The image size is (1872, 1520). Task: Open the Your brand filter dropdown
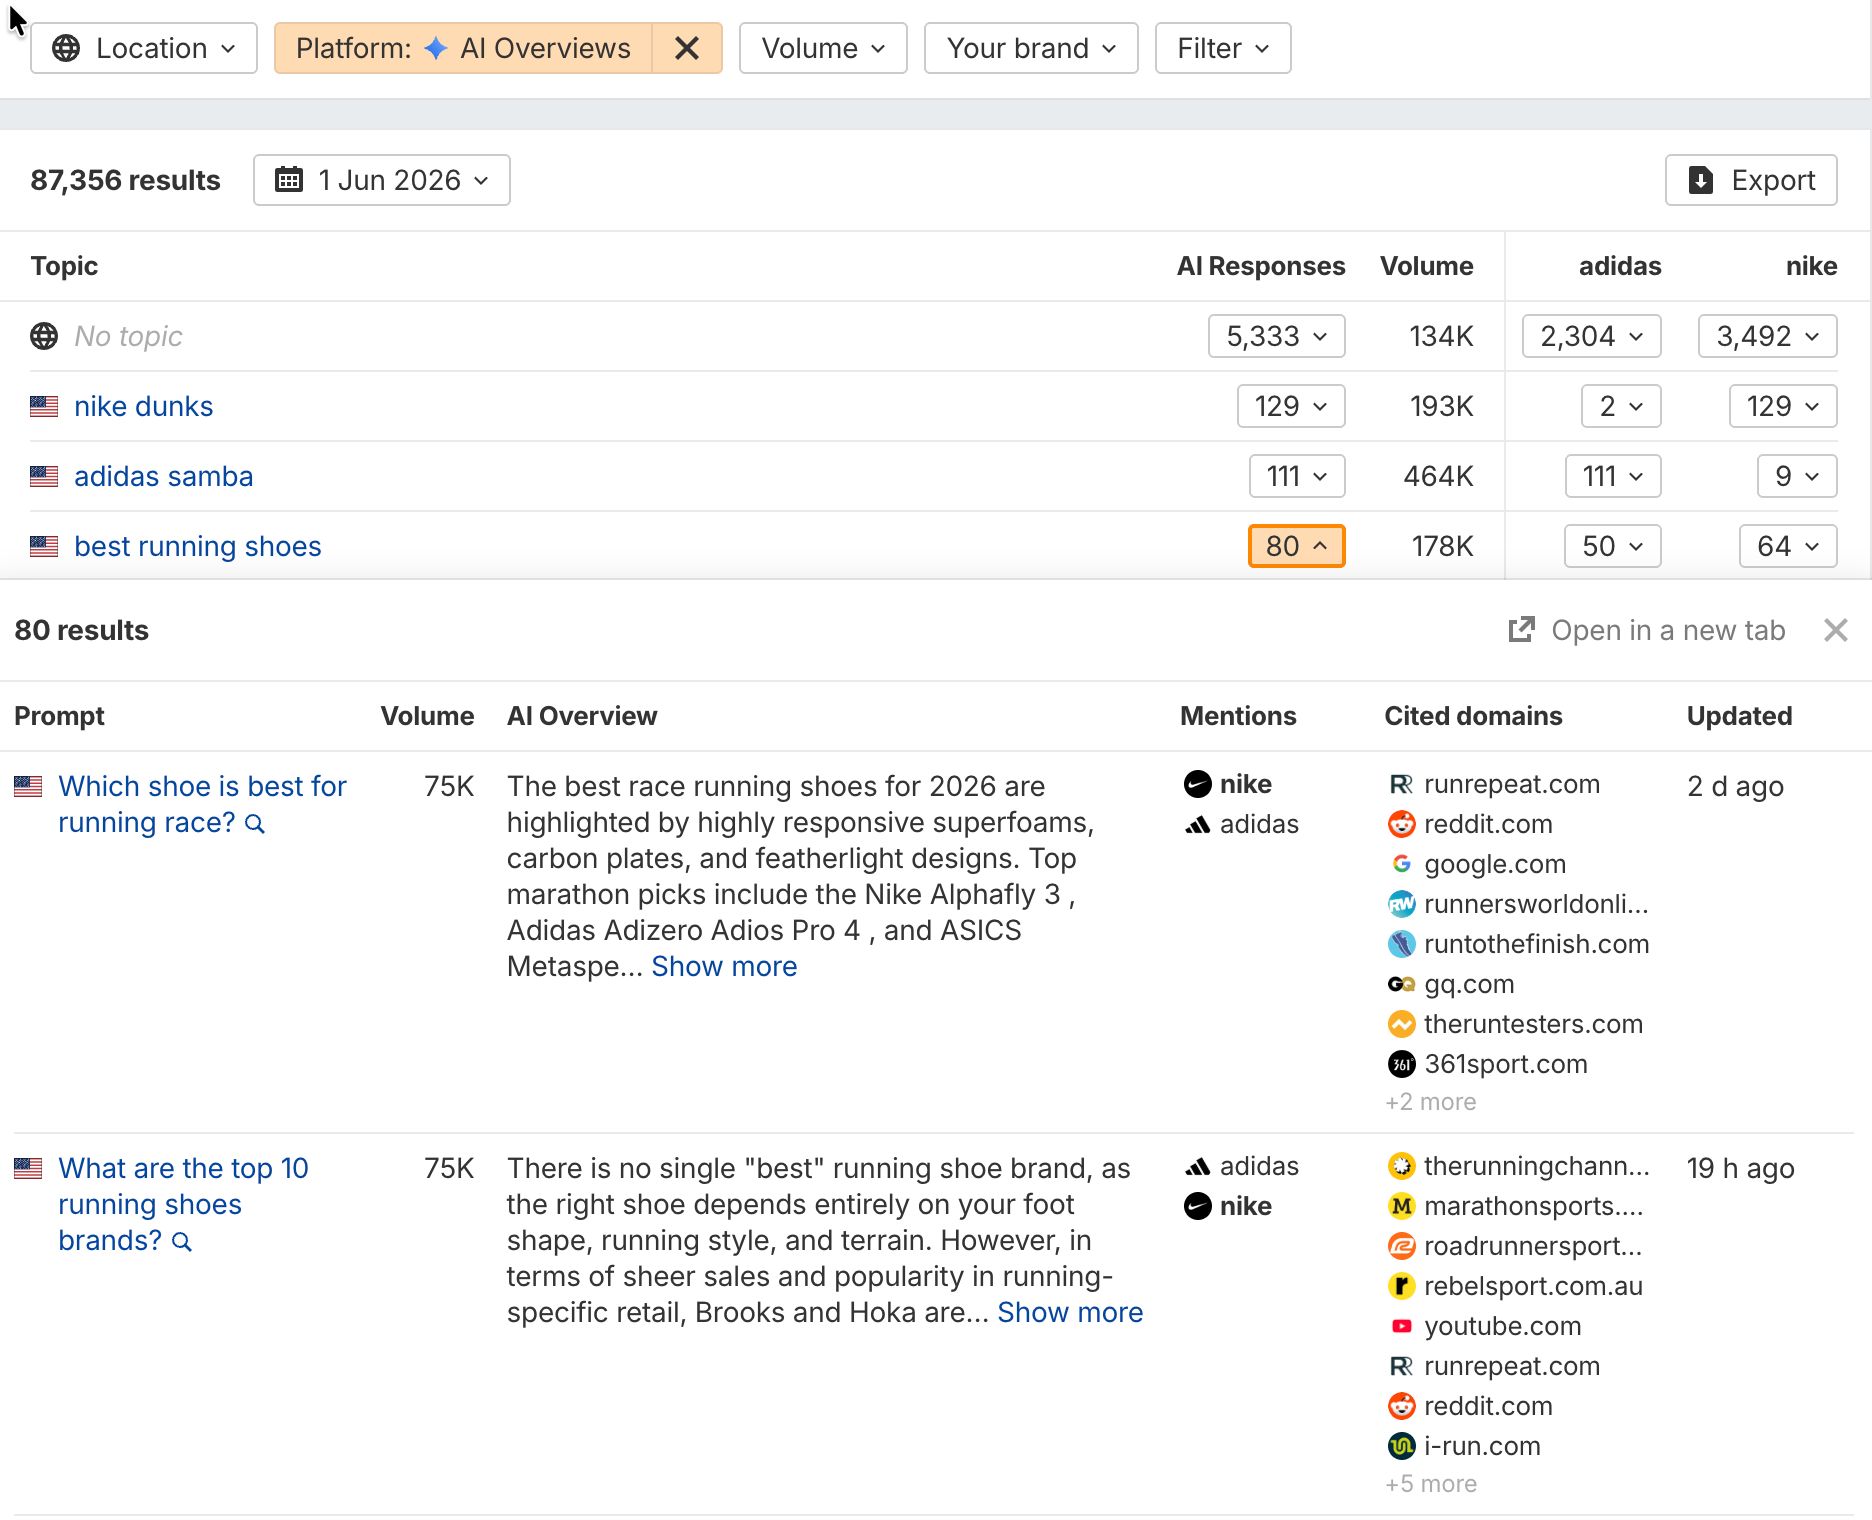coord(1031,48)
